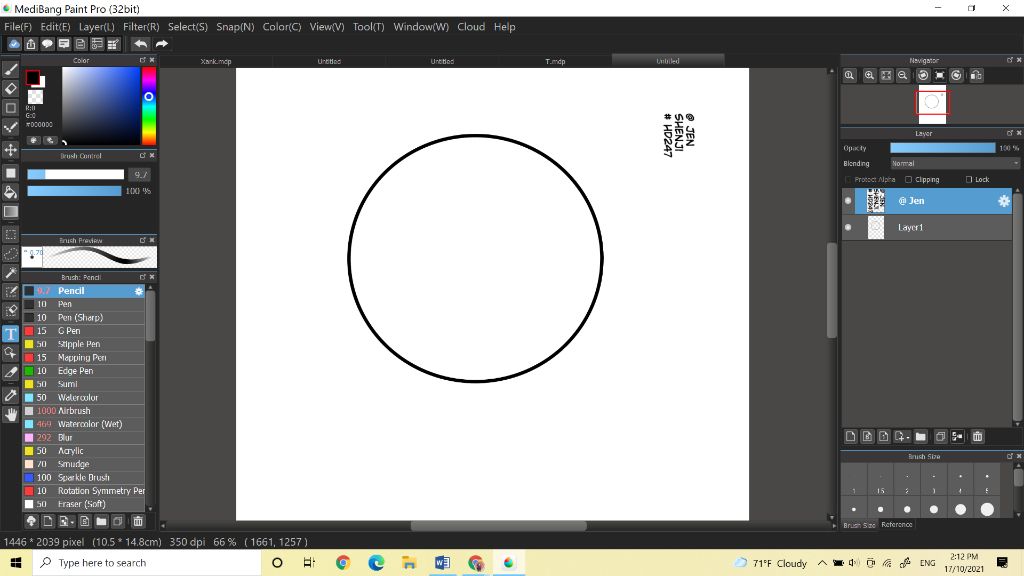Adjust the layer Opacity slider
Image resolution: width=1024 pixels, height=576 pixels.
click(942, 148)
